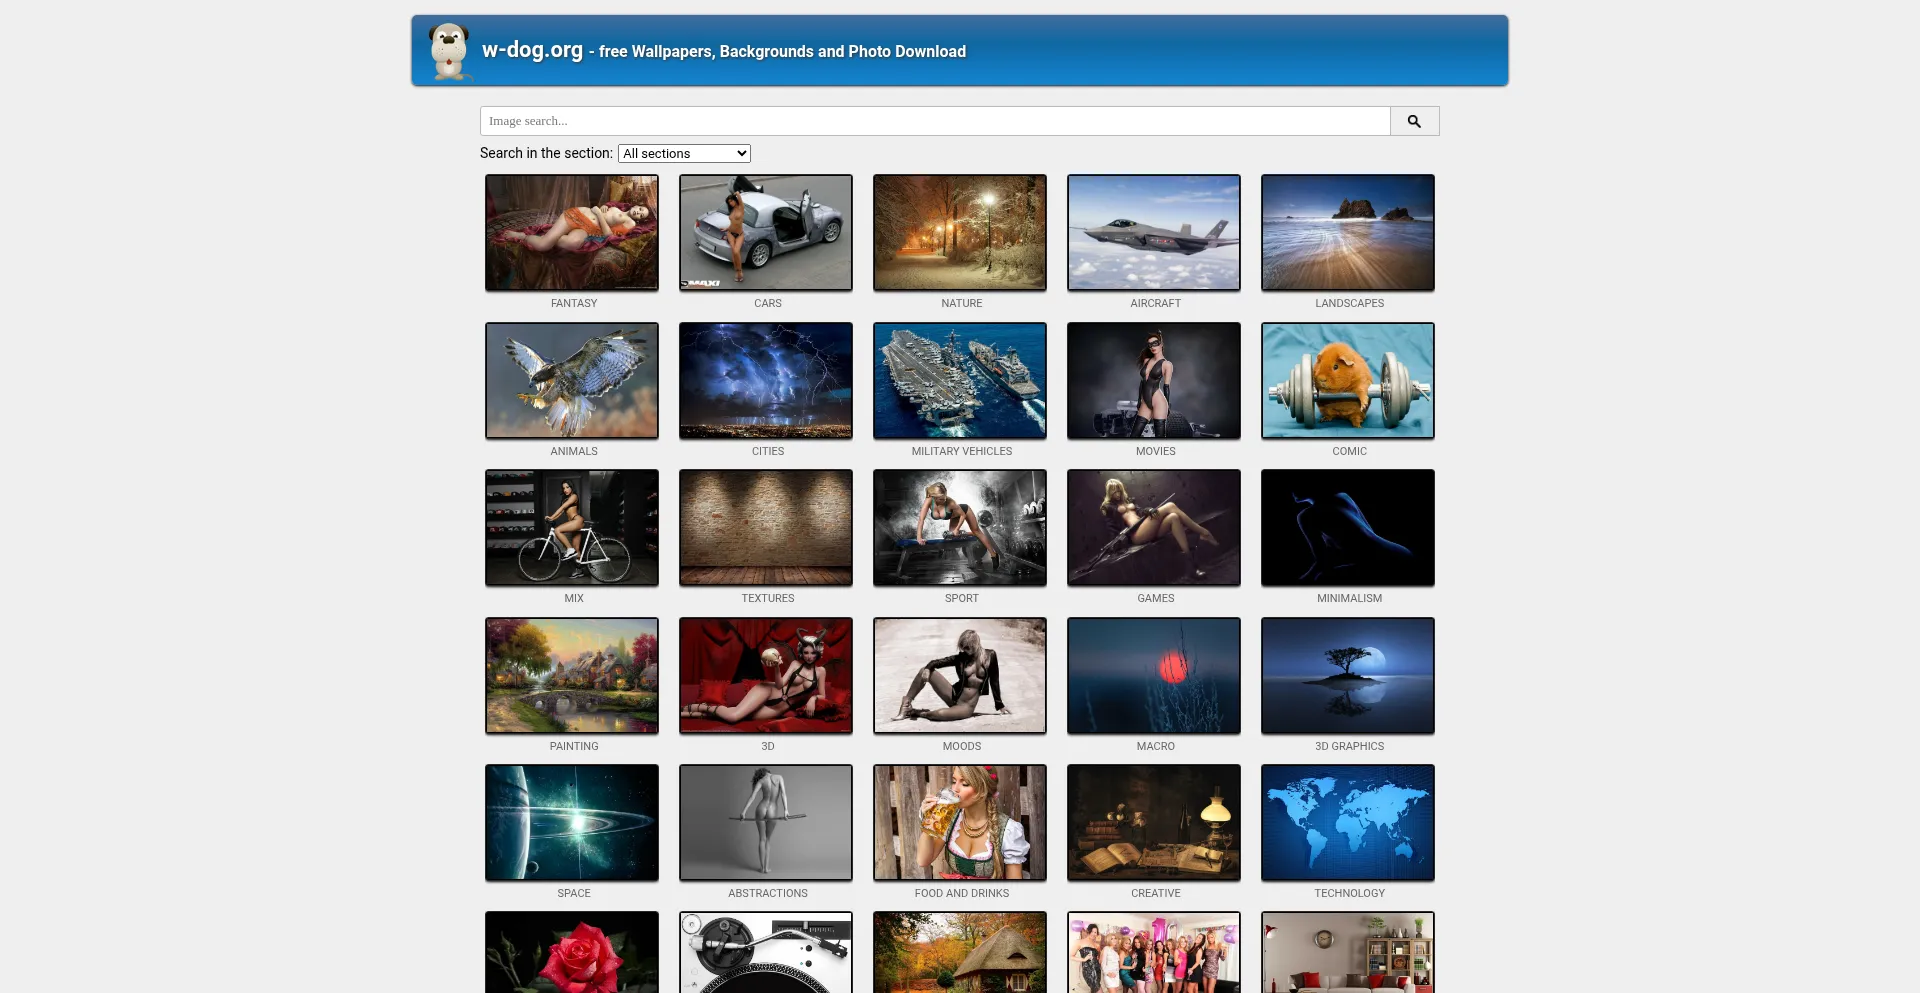1920x993 pixels.
Task: Click the magnifying glass search button
Action: [x=1414, y=121]
